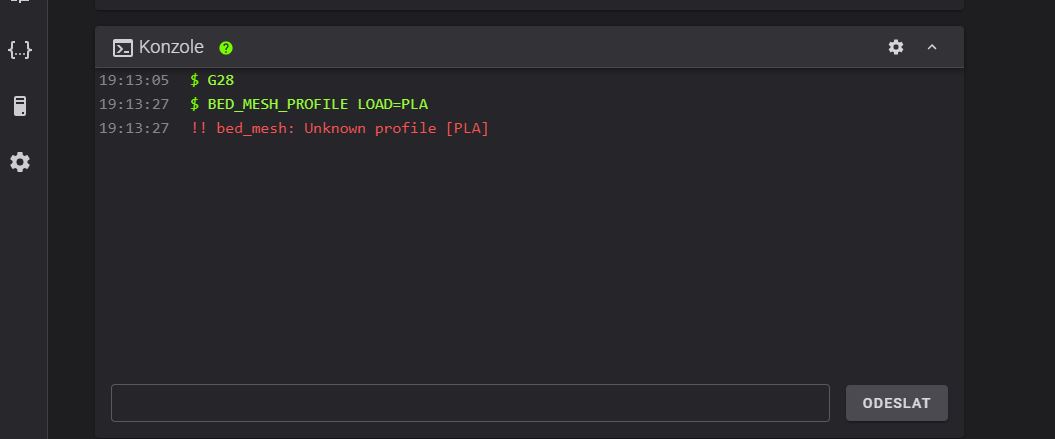The image size is (1055, 439).
Task: Focus the console command input field
Action: click(470, 403)
